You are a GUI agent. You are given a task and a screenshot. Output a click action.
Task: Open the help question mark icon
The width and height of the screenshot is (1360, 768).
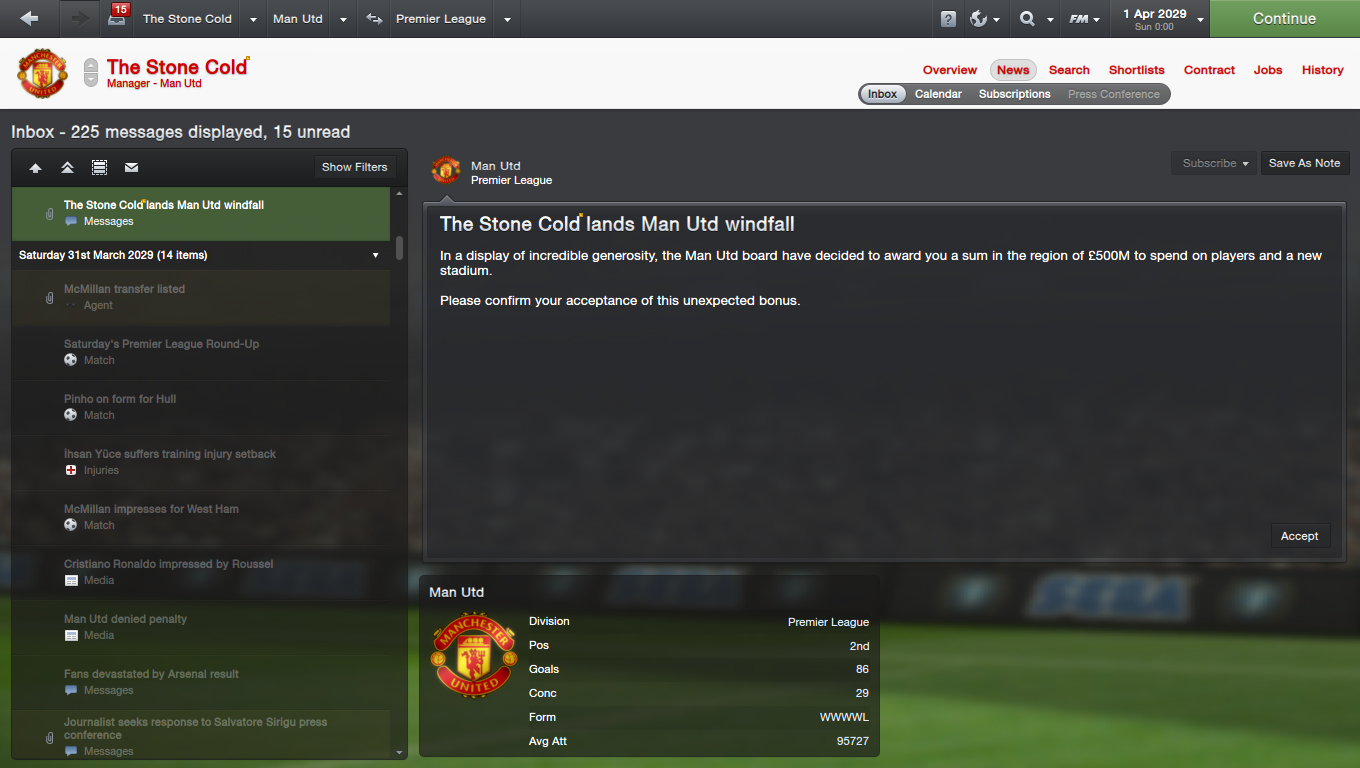(948, 19)
